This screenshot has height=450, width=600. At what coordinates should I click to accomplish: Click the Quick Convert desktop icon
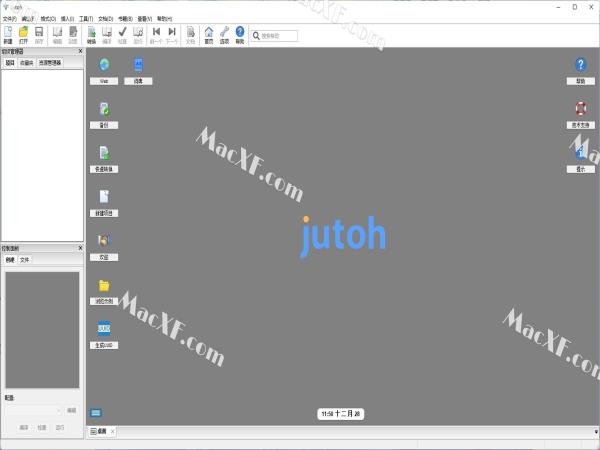tap(104, 153)
